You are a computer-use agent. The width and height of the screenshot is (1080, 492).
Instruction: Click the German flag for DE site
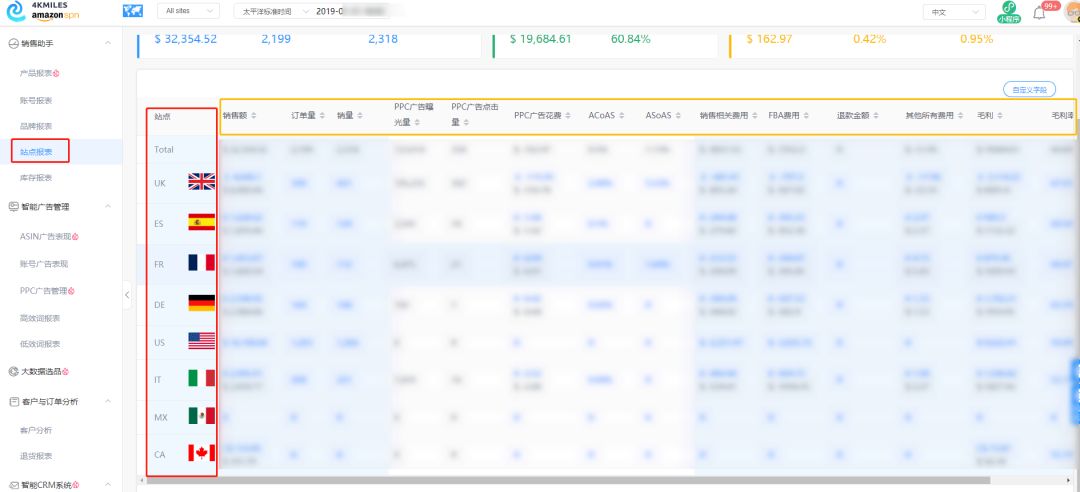(x=201, y=303)
